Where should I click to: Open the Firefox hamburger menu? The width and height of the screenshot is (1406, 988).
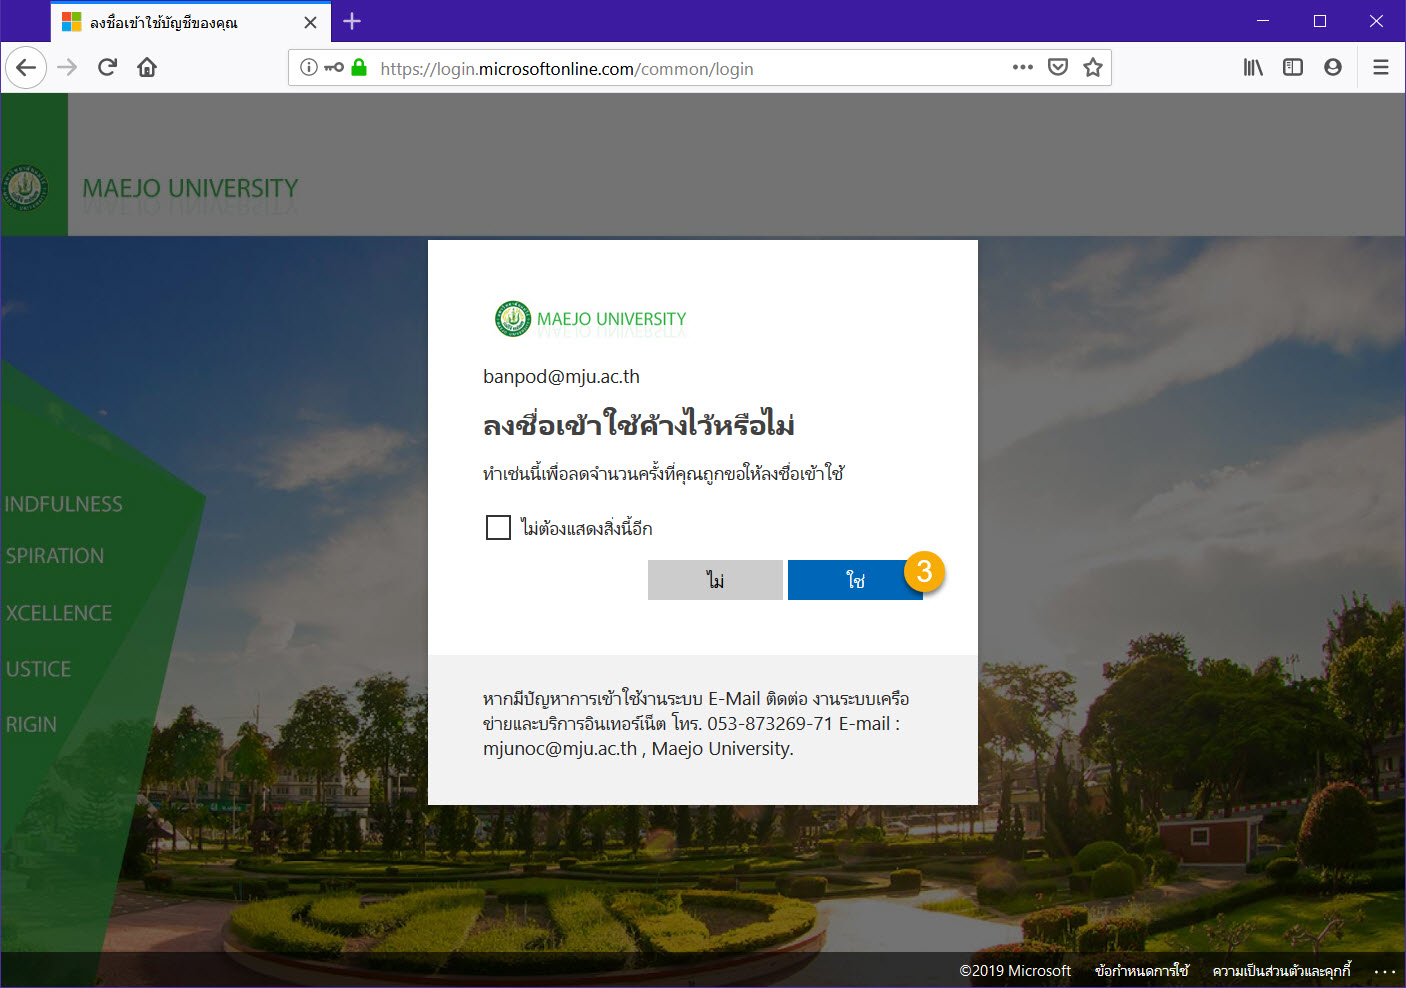pos(1380,68)
